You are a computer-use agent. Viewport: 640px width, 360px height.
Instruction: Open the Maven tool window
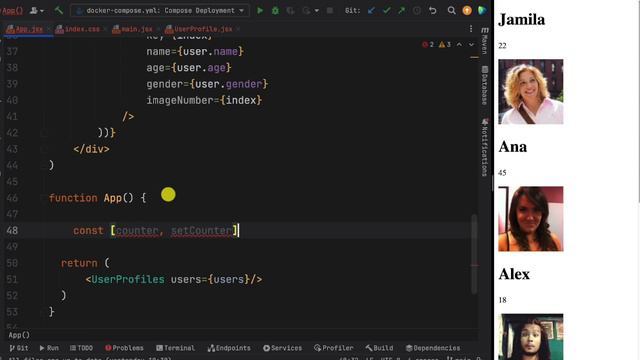pyautogui.click(x=484, y=40)
